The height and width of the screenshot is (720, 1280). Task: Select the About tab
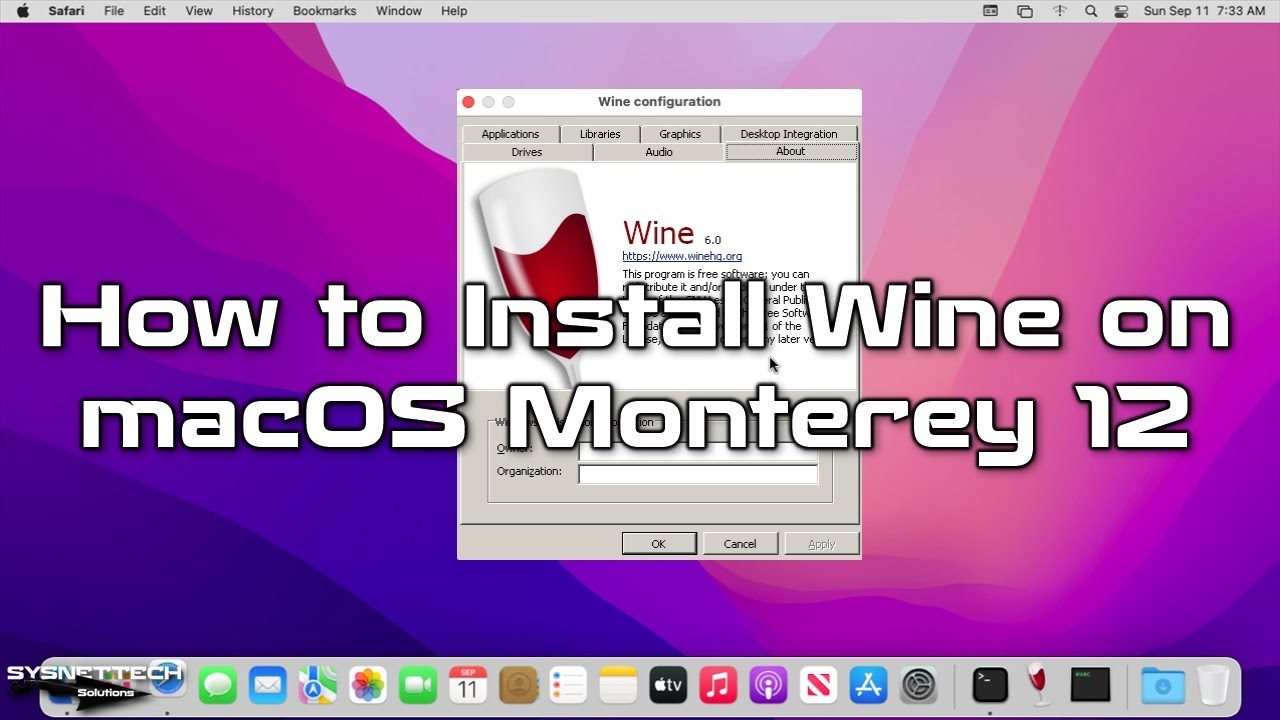tap(791, 152)
